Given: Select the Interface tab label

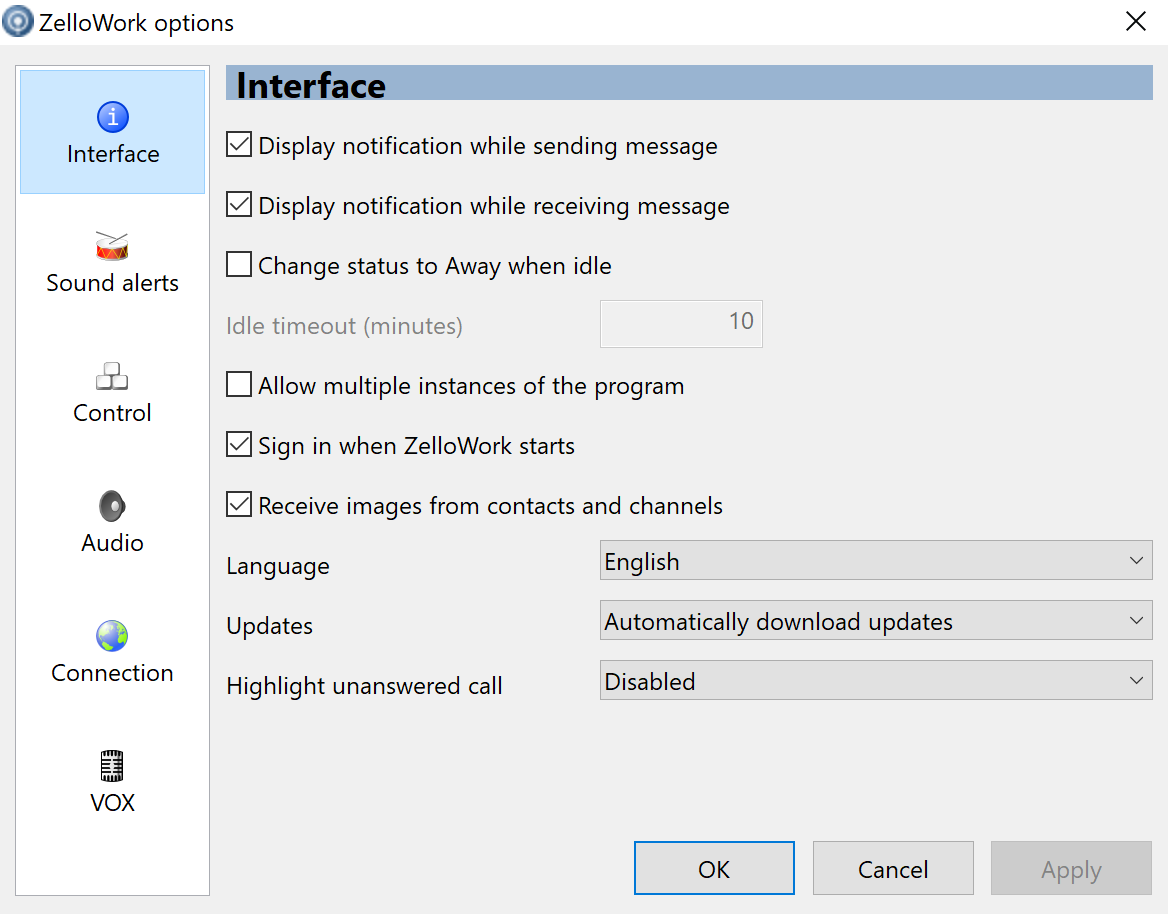Looking at the screenshot, I should pyautogui.click(x=113, y=154).
